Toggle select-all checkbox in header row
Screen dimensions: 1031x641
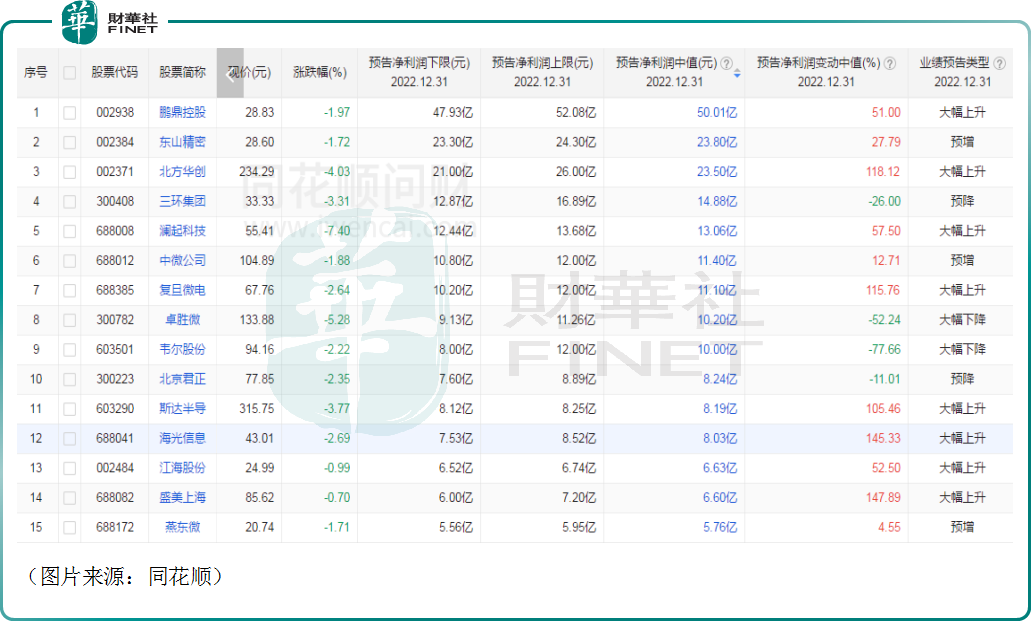(70, 73)
